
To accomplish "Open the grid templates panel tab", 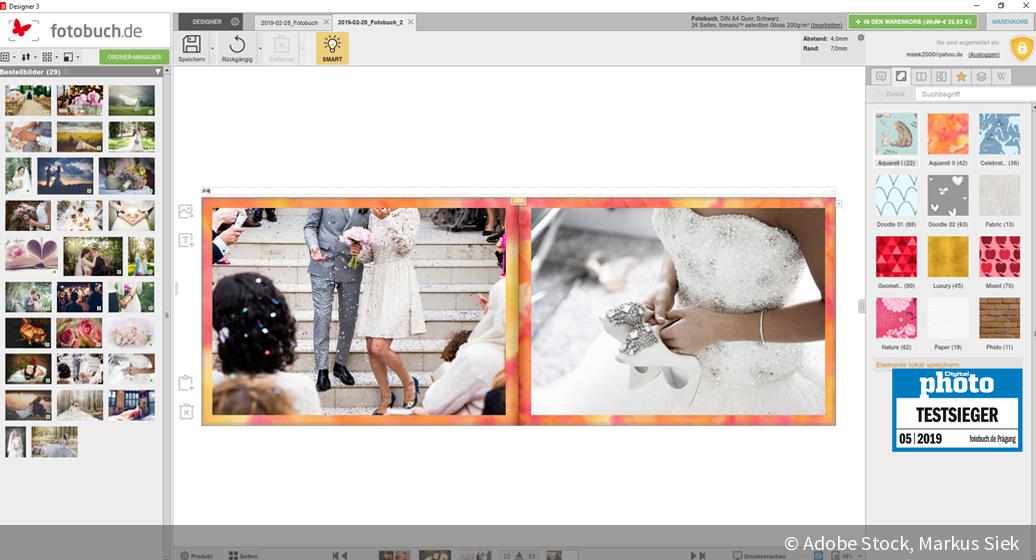I will click(x=942, y=77).
